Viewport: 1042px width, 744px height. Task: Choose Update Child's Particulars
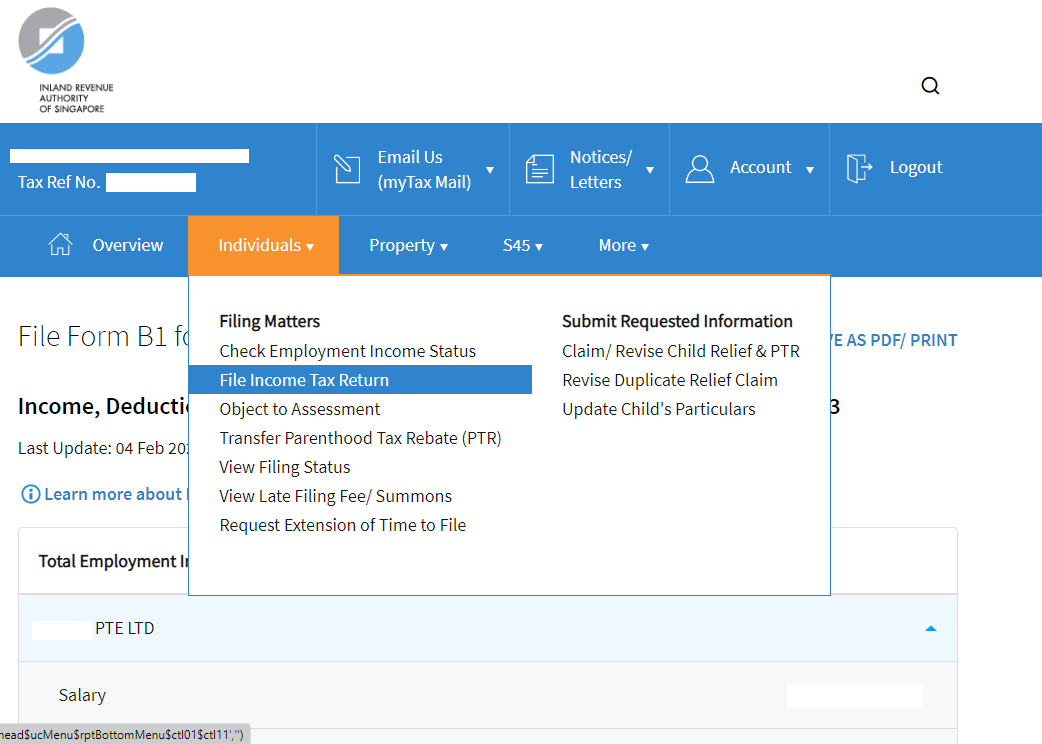(x=659, y=409)
